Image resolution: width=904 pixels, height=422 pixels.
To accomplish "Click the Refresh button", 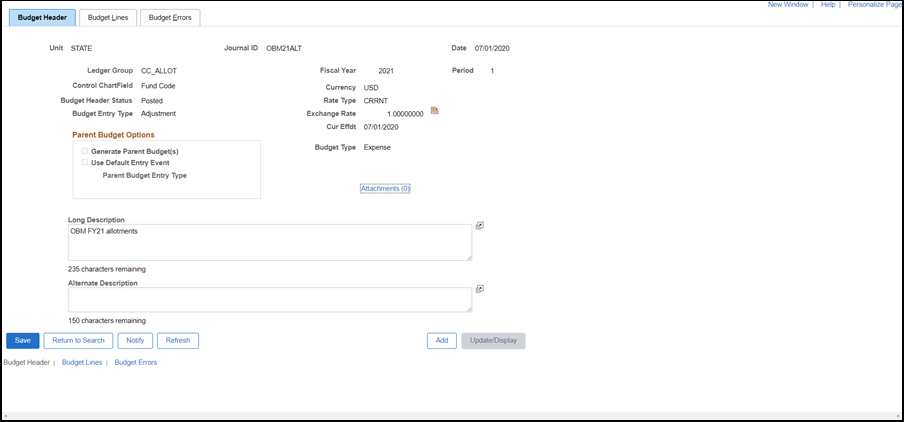I will coord(178,340).
